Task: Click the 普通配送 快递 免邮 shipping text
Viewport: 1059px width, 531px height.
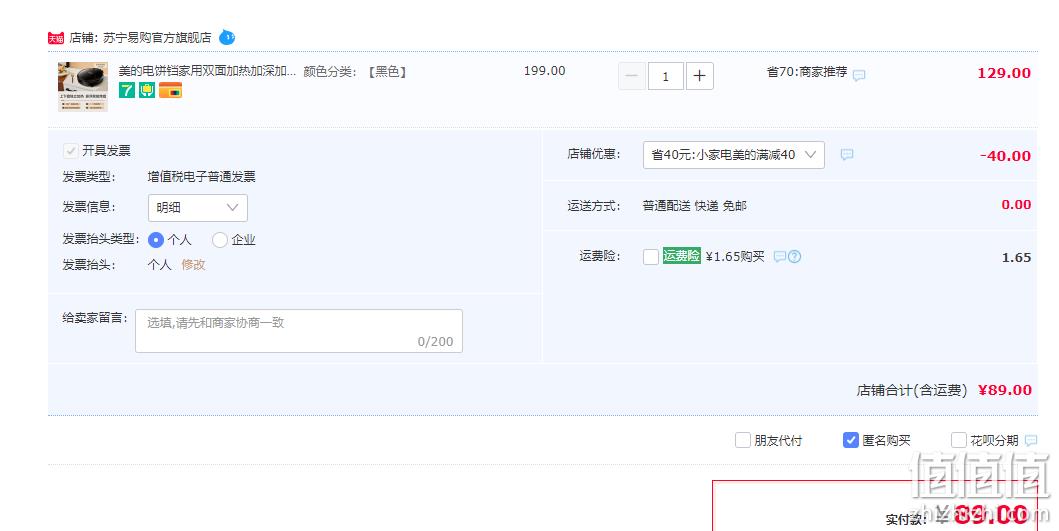Action: tap(694, 206)
